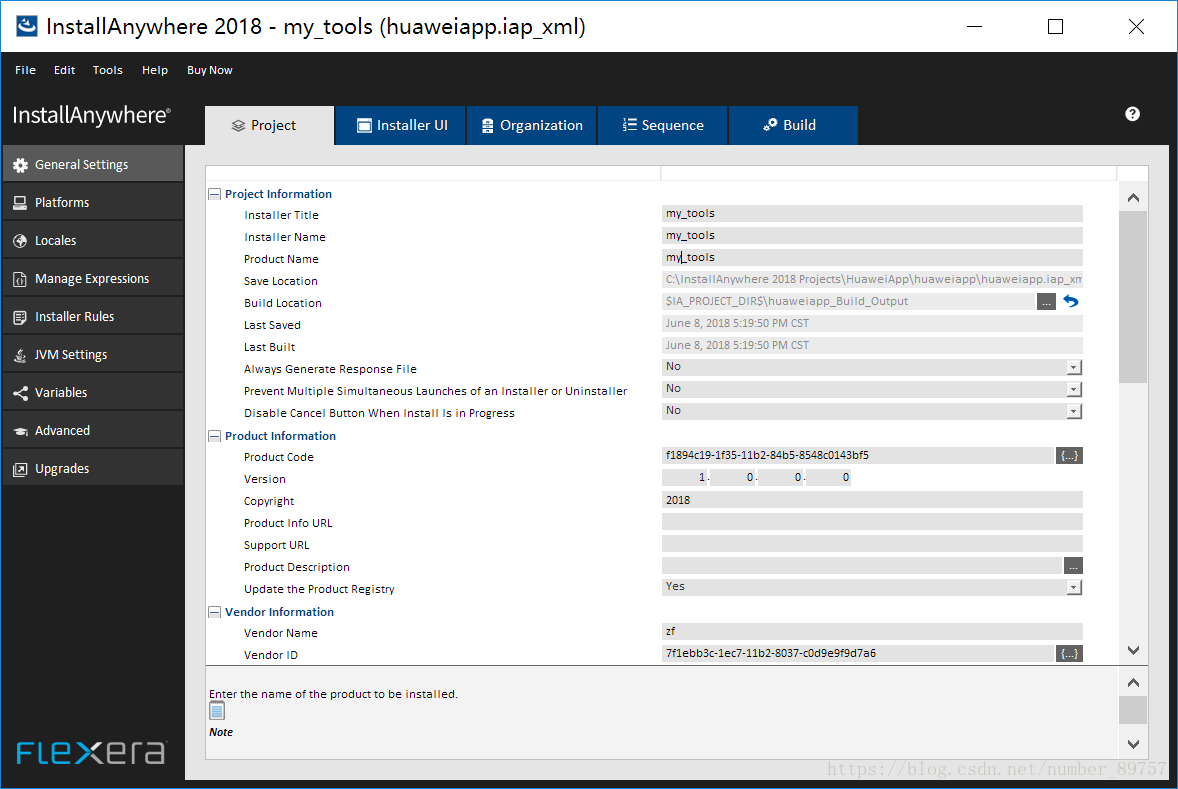Open the Tools menu
The height and width of the screenshot is (789, 1178).
point(107,70)
